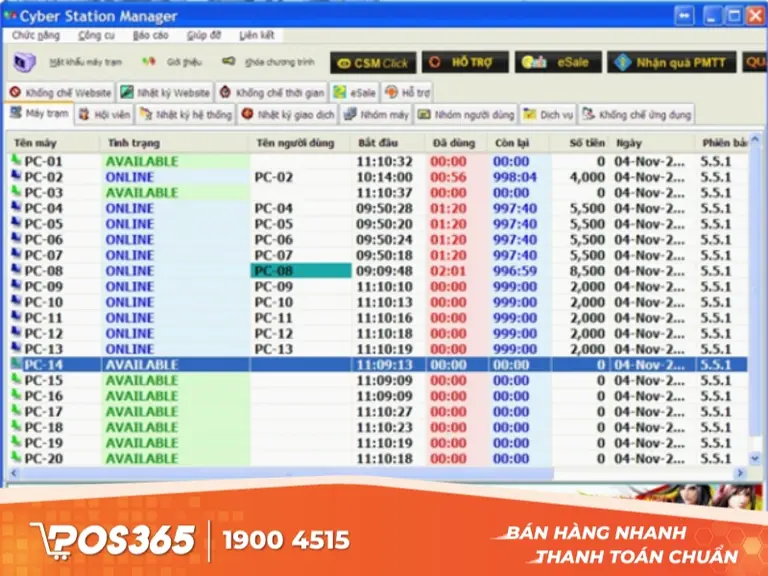The width and height of the screenshot is (768, 576).
Task: Click the PC-01 station icon
Action: pyautogui.click(x=16, y=160)
